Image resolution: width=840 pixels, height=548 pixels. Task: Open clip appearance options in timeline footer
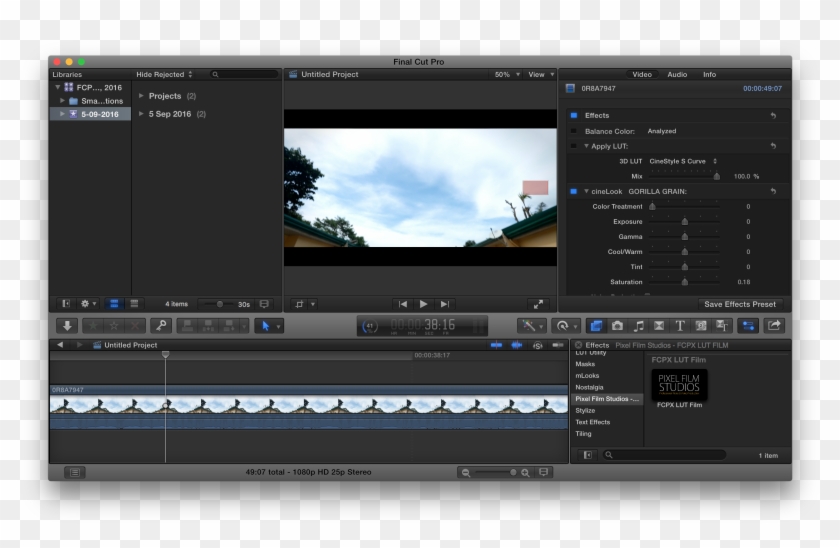click(543, 472)
